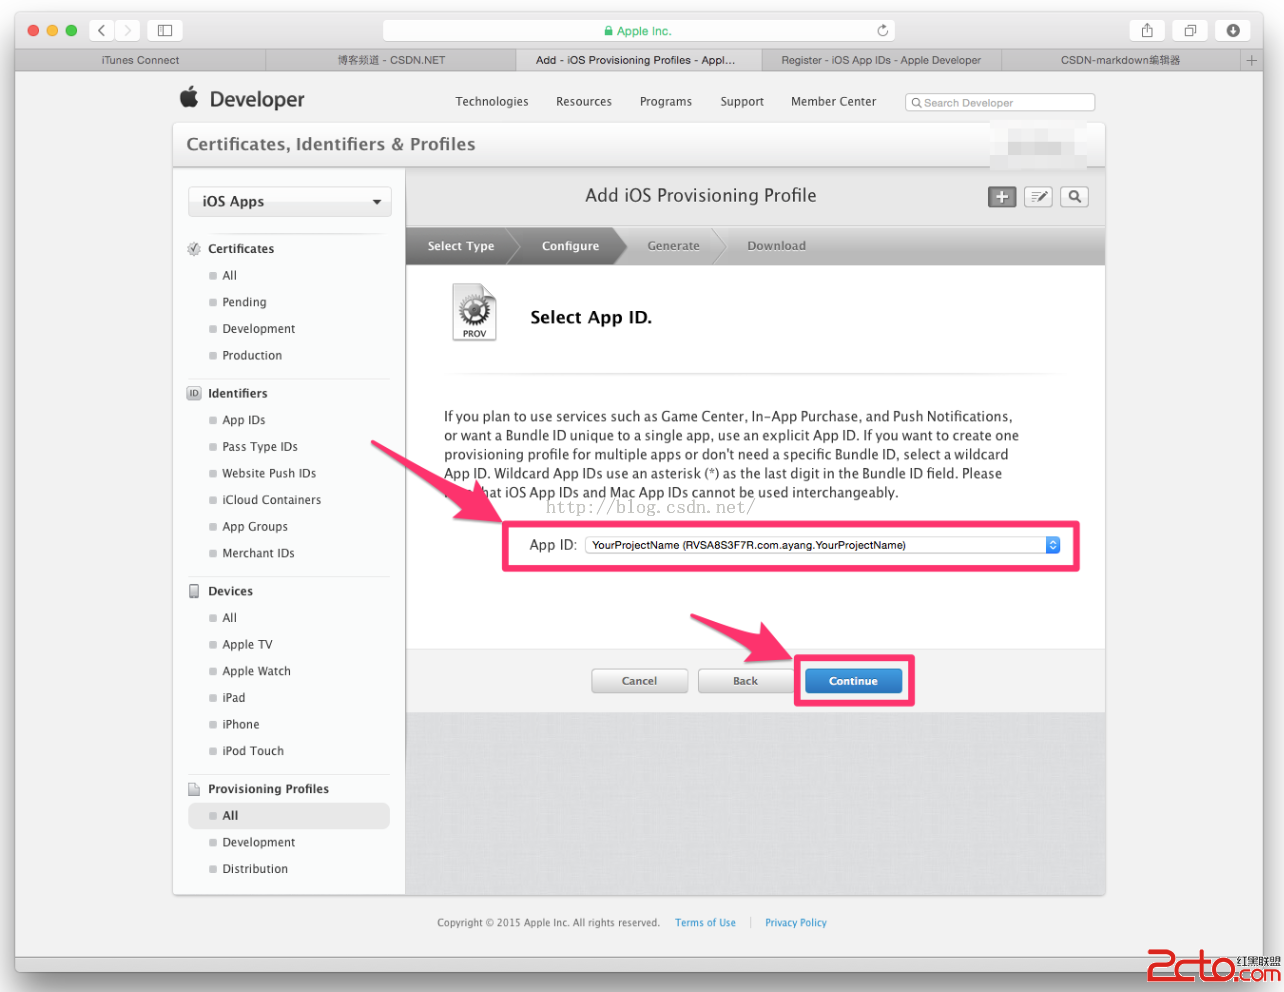Open the Terms of Use link
Screen dimensions: 1284x992
[705, 923]
